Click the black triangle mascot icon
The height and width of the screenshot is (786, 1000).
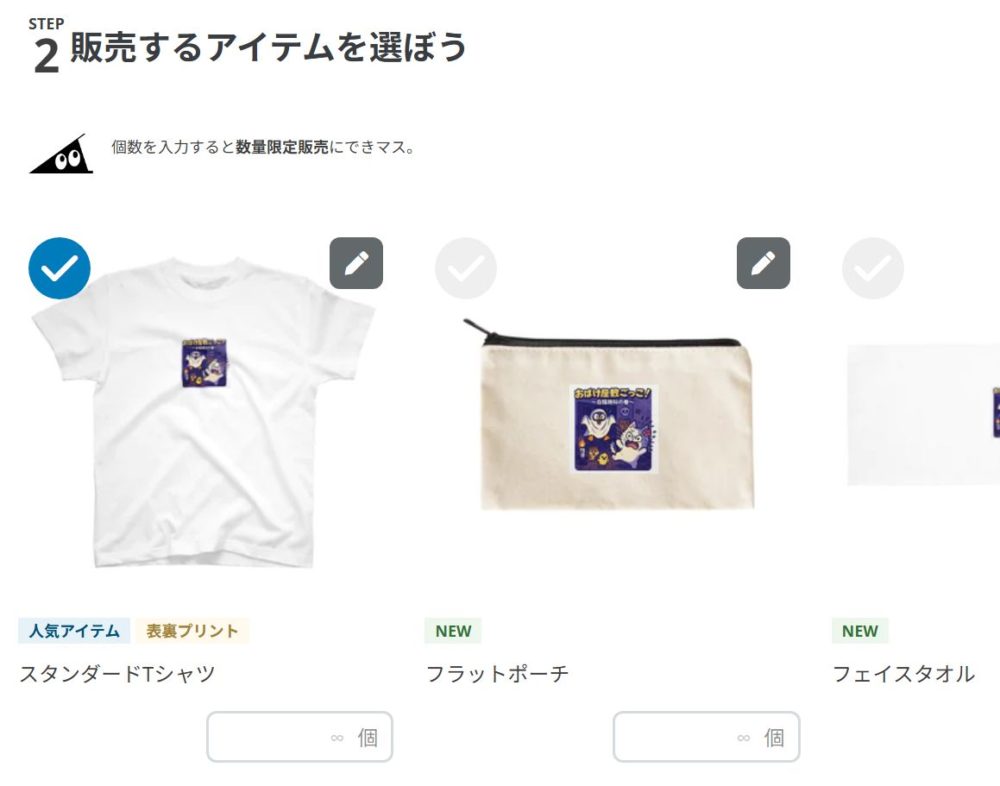click(62, 154)
